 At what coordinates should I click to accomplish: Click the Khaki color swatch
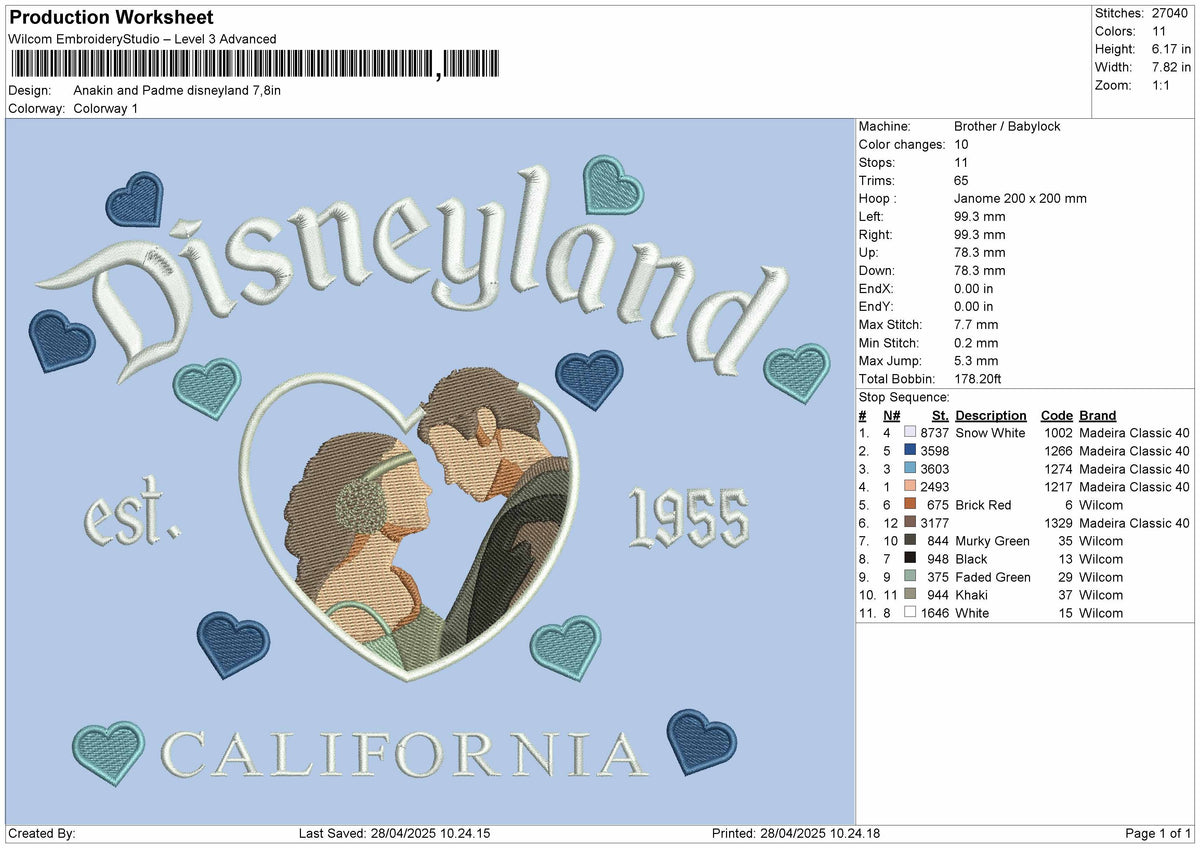pos(910,595)
